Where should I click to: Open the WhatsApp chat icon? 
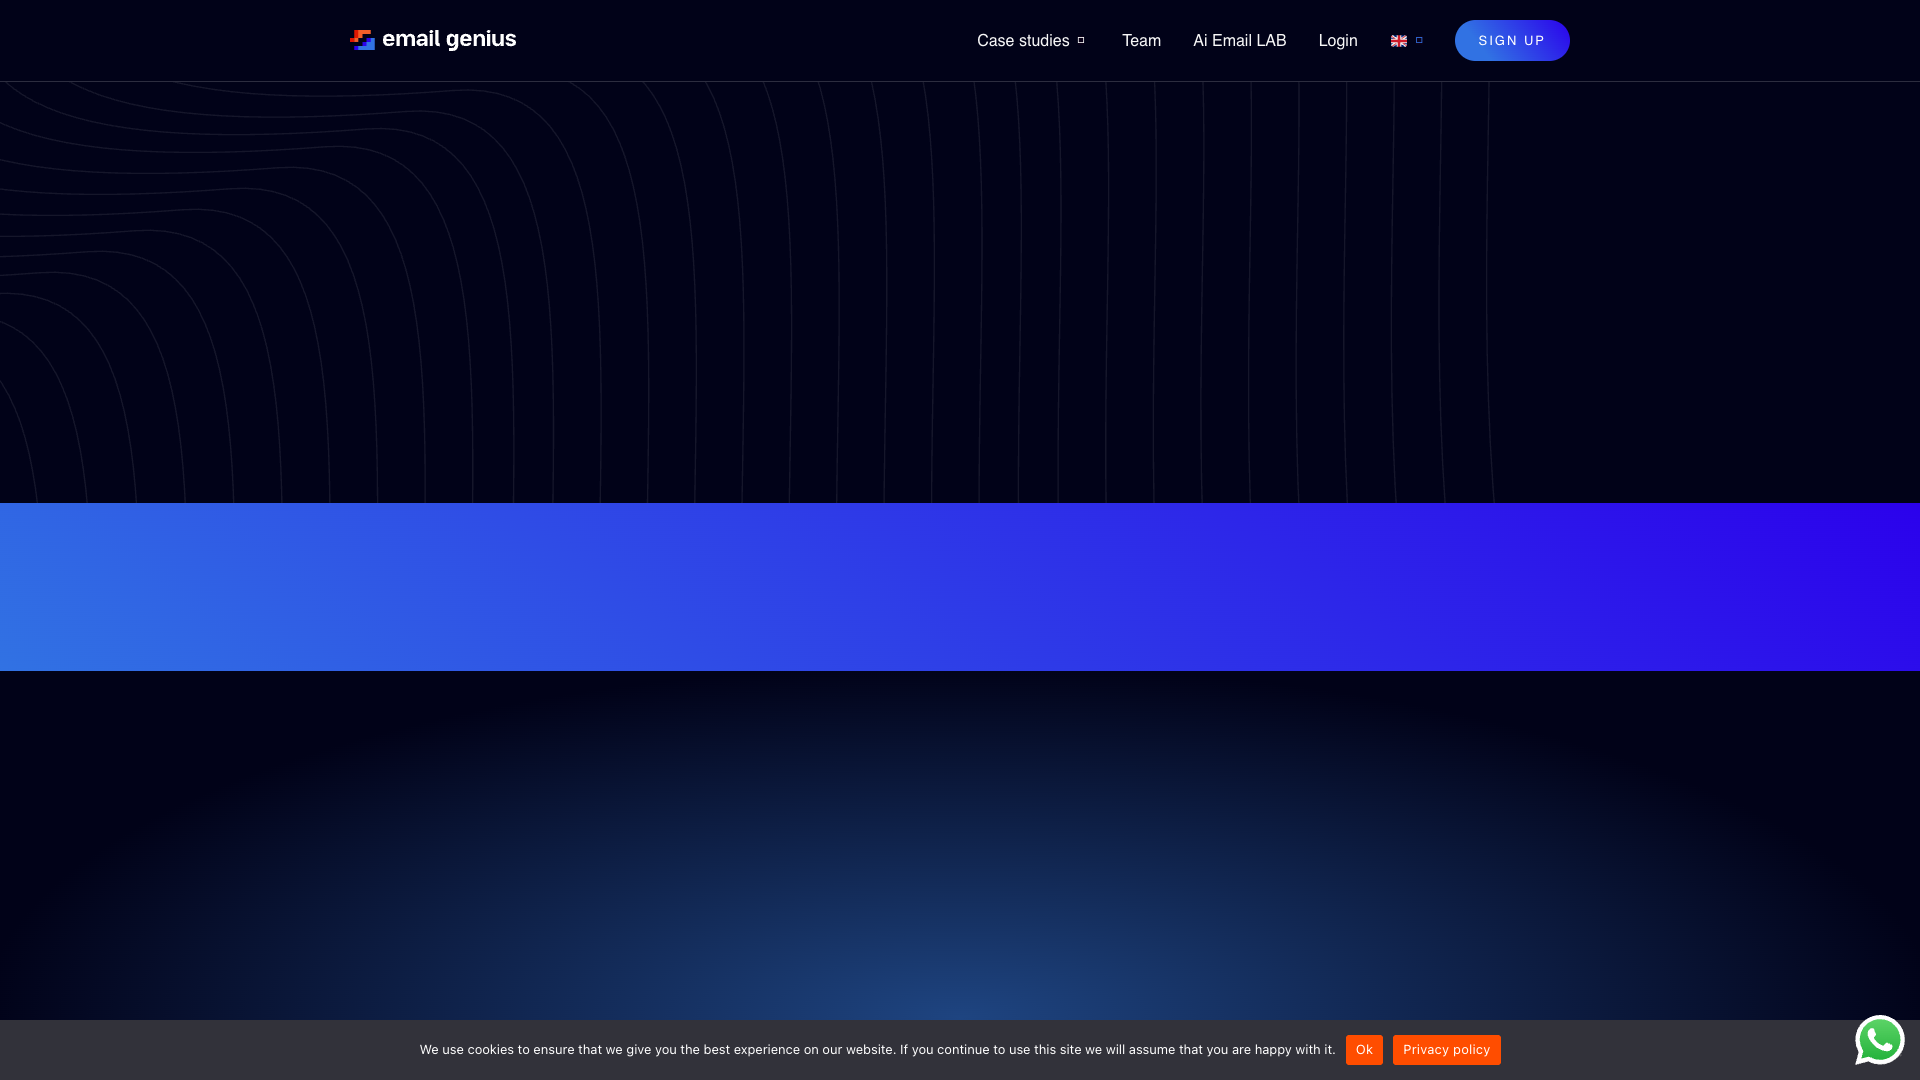[x=1880, y=1040]
